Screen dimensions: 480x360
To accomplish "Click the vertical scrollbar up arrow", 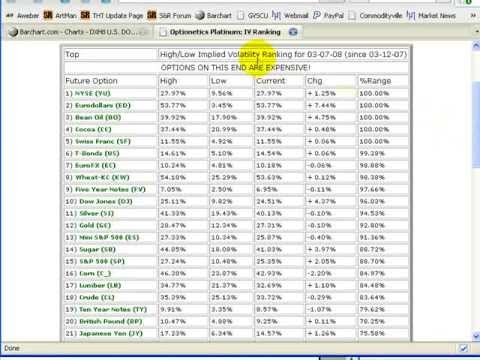I will [x=476, y=46].
